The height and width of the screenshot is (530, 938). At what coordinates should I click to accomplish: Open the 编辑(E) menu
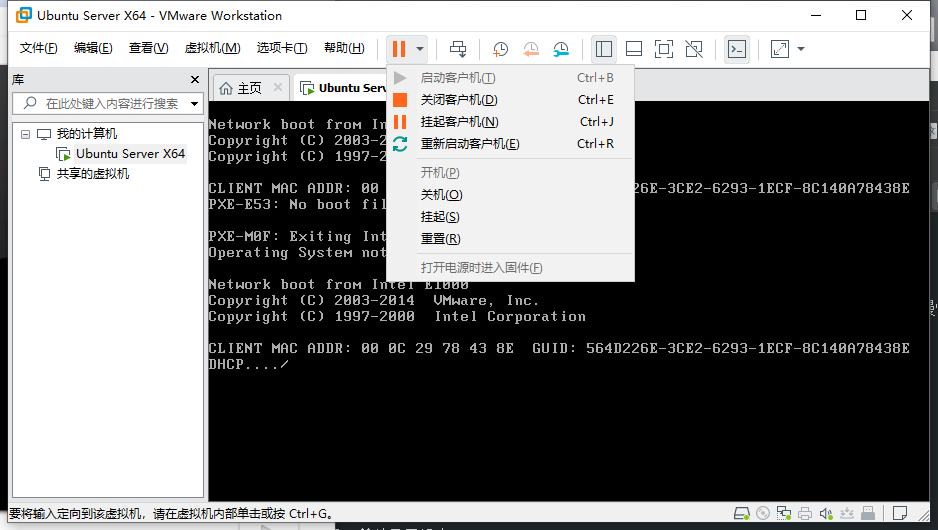click(x=93, y=48)
